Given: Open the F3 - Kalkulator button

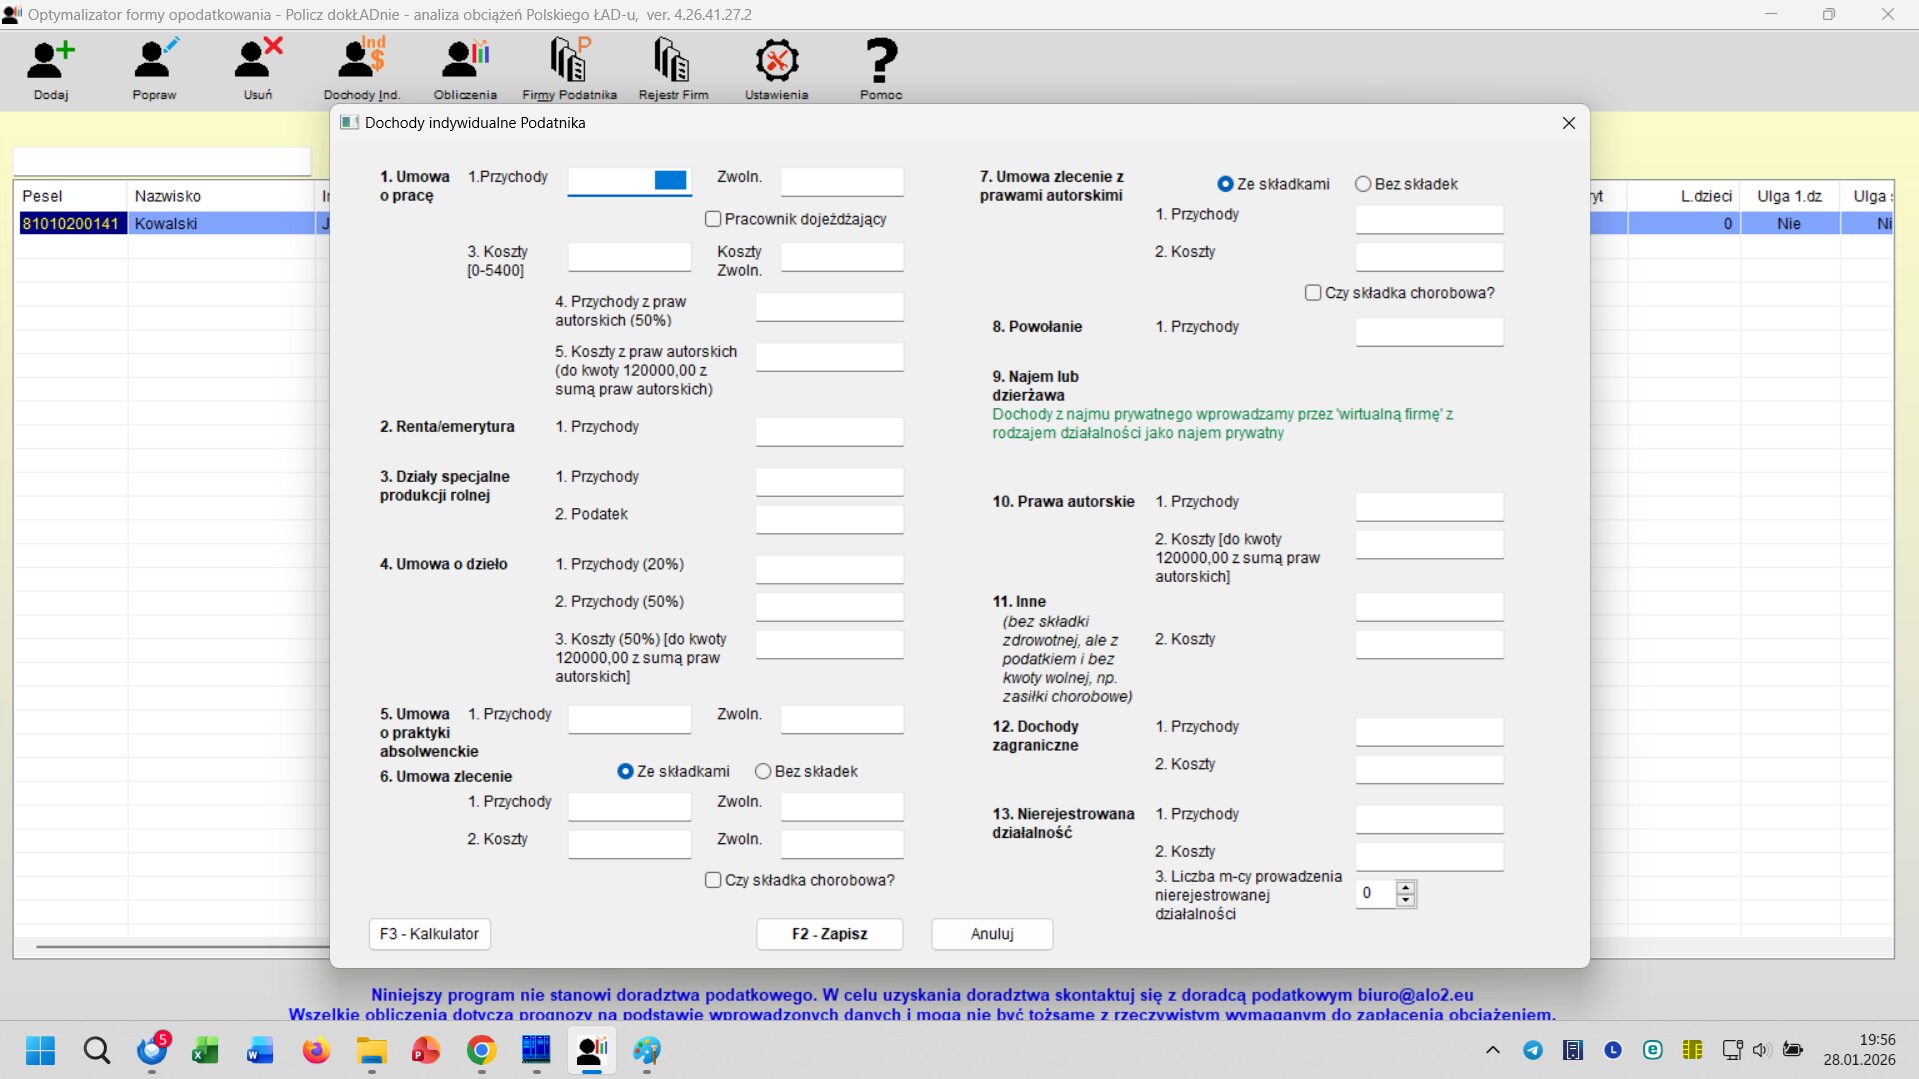Looking at the screenshot, I should click(429, 934).
